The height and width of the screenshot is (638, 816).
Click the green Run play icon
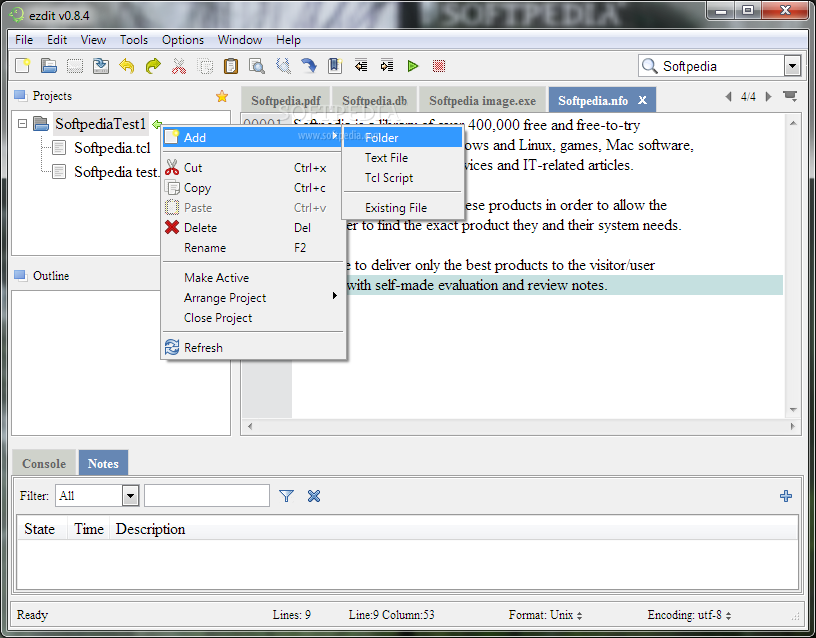[413, 66]
